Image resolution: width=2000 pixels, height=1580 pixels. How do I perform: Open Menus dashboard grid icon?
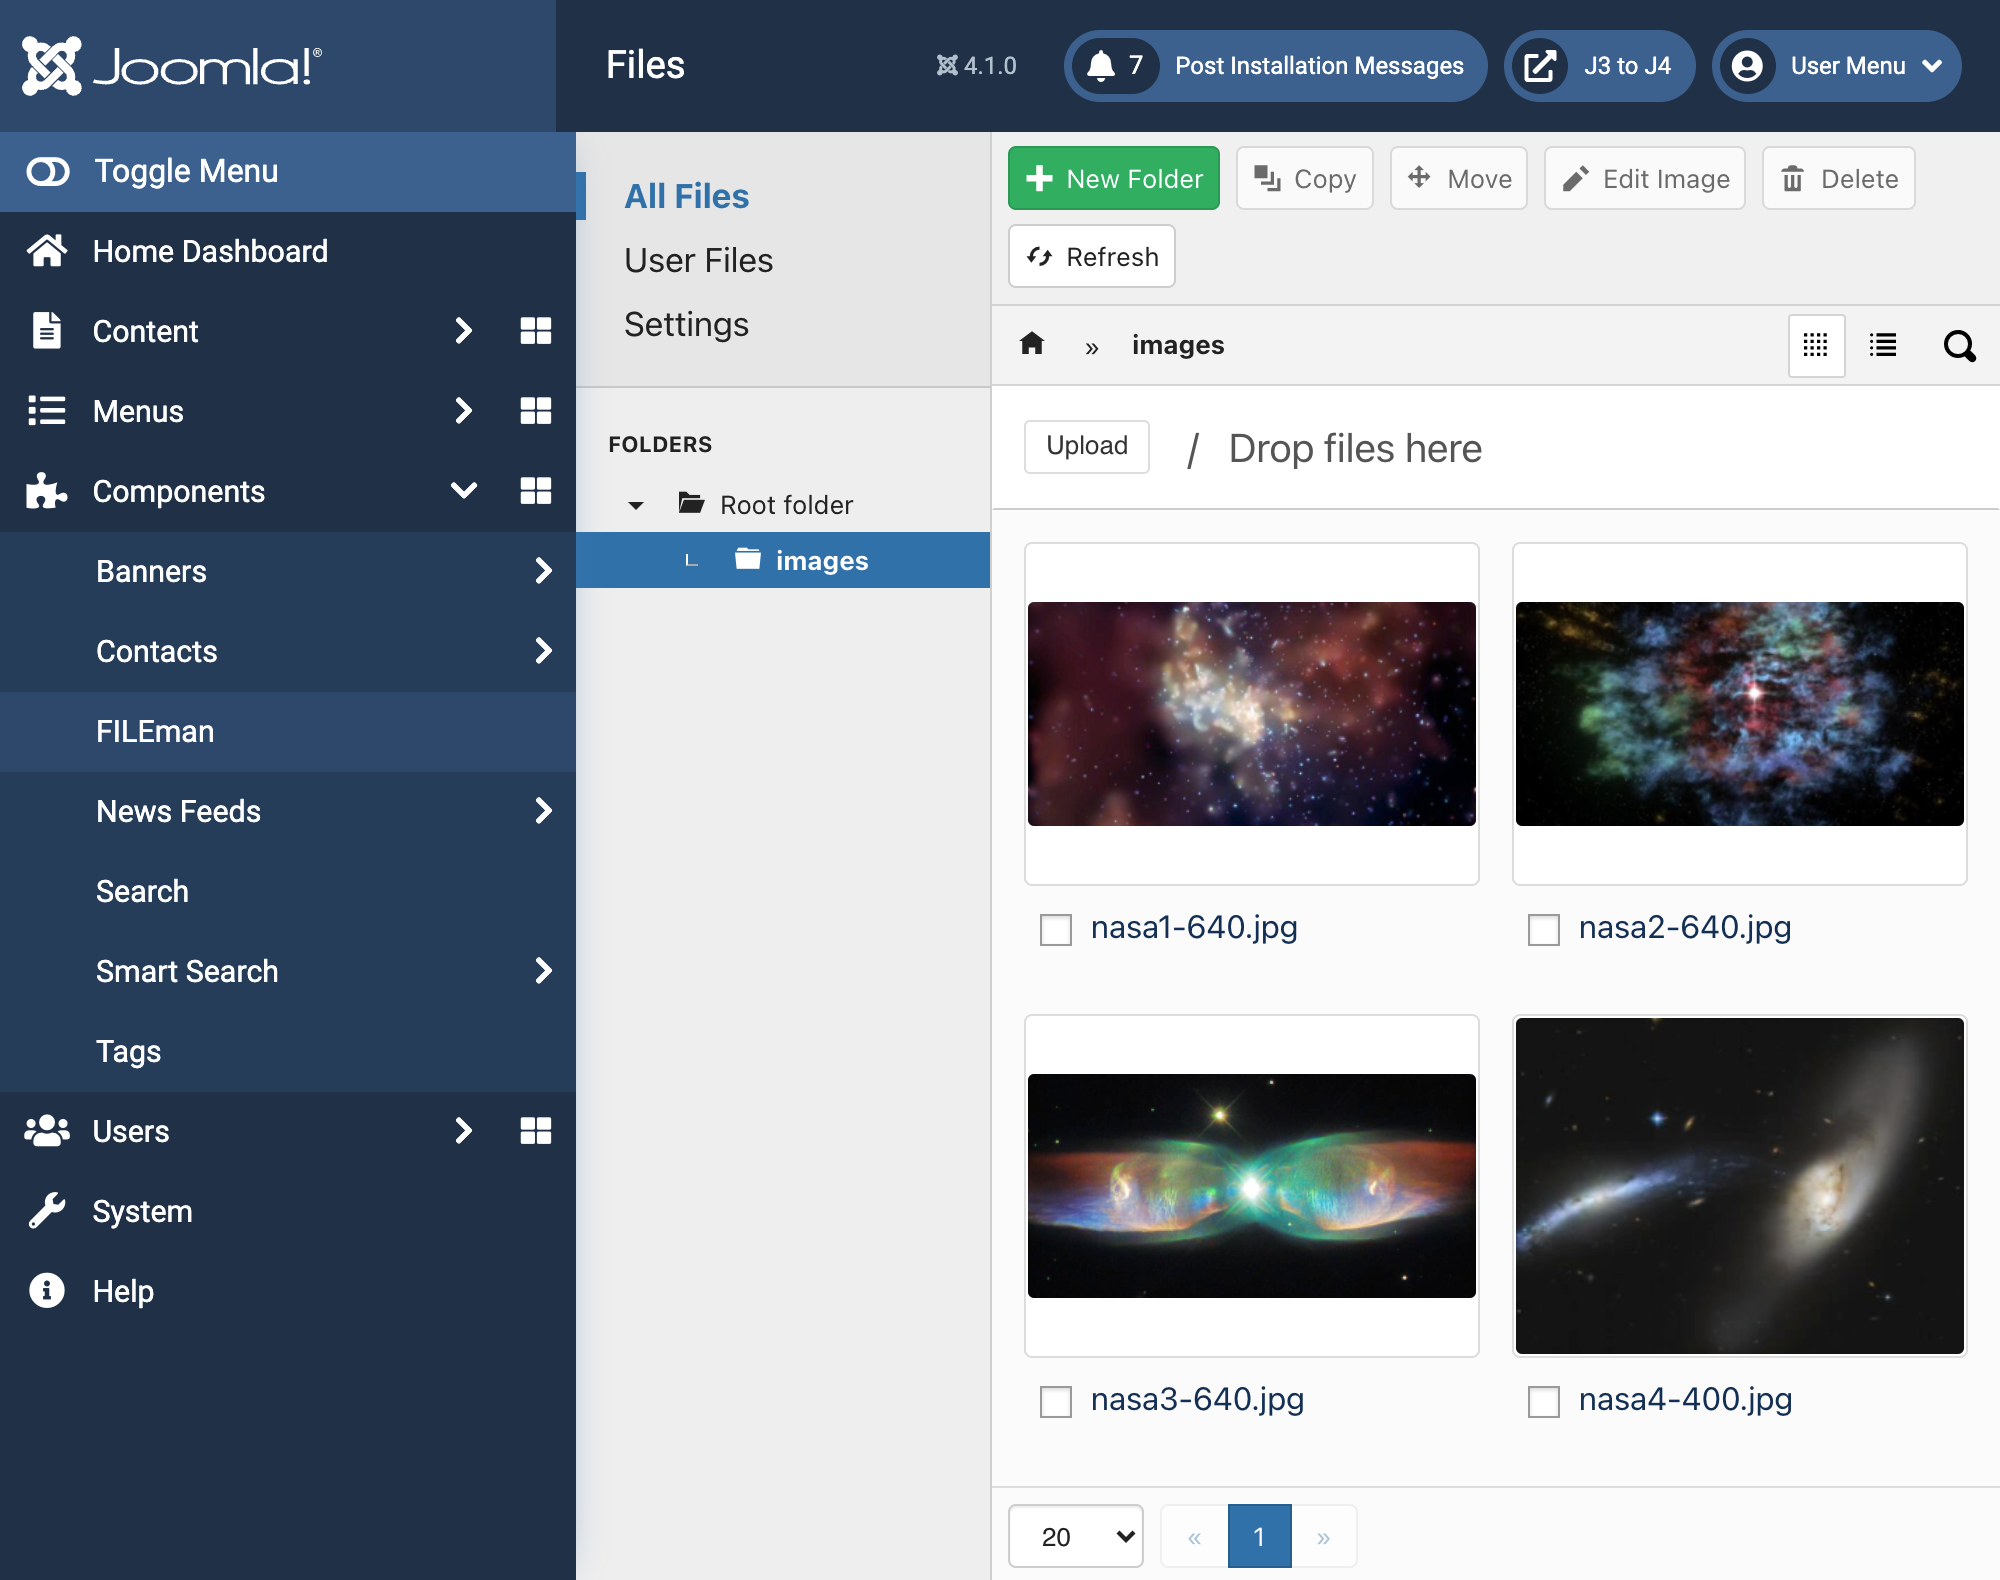click(536, 411)
